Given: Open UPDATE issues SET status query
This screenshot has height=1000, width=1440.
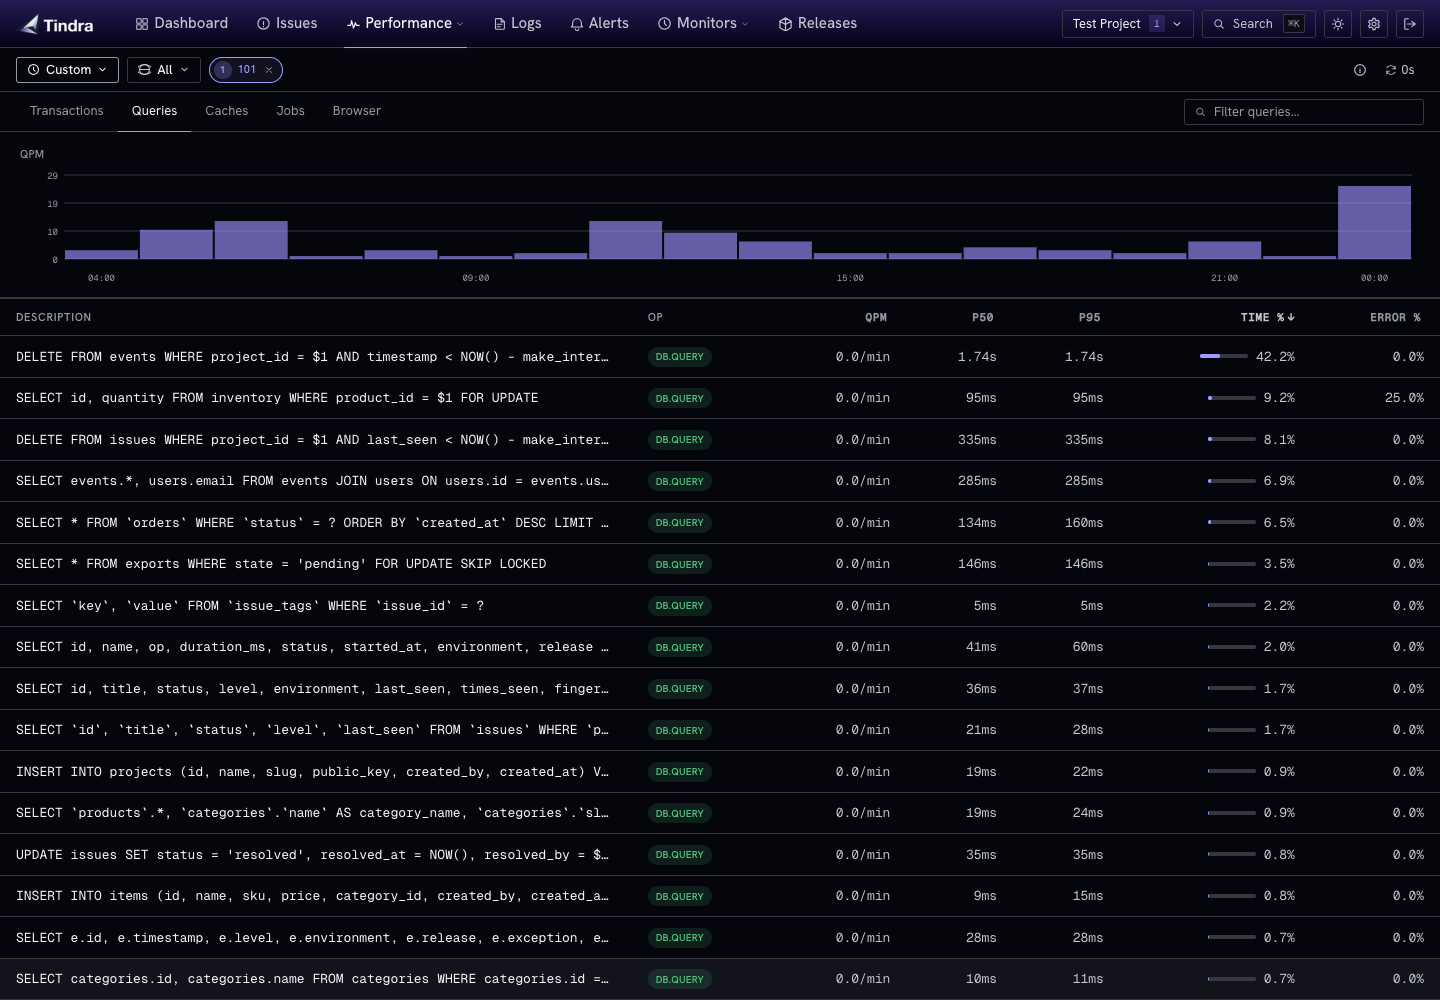Looking at the screenshot, I should click(720, 855).
